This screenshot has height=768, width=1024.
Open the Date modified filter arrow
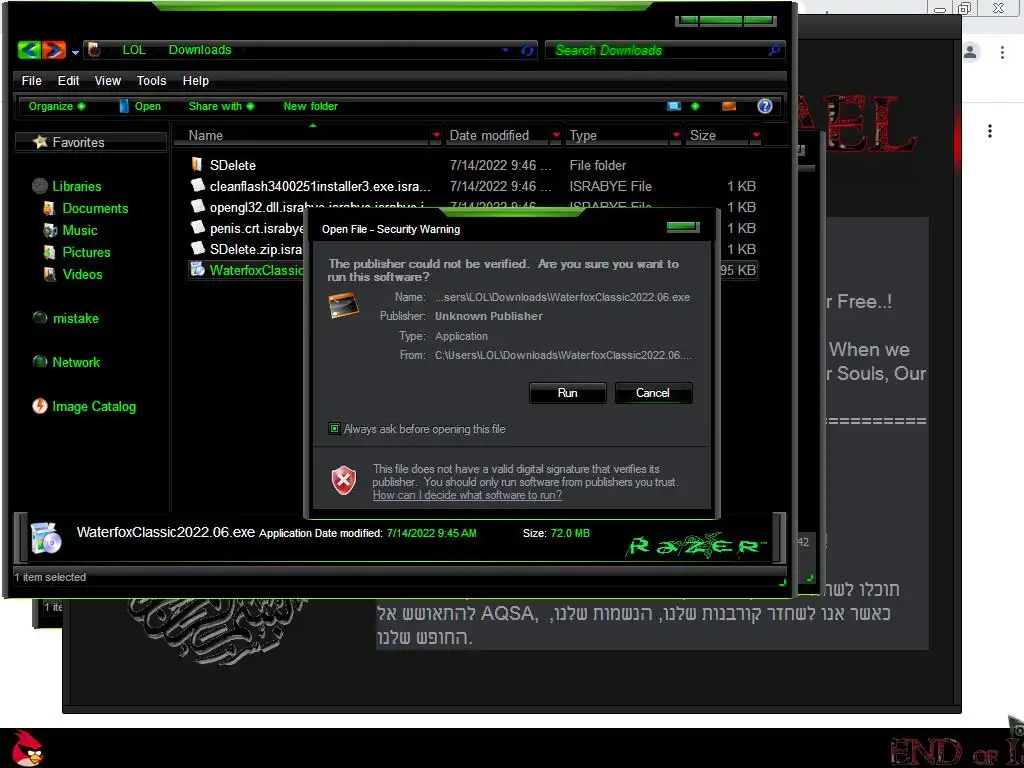tap(556, 135)
